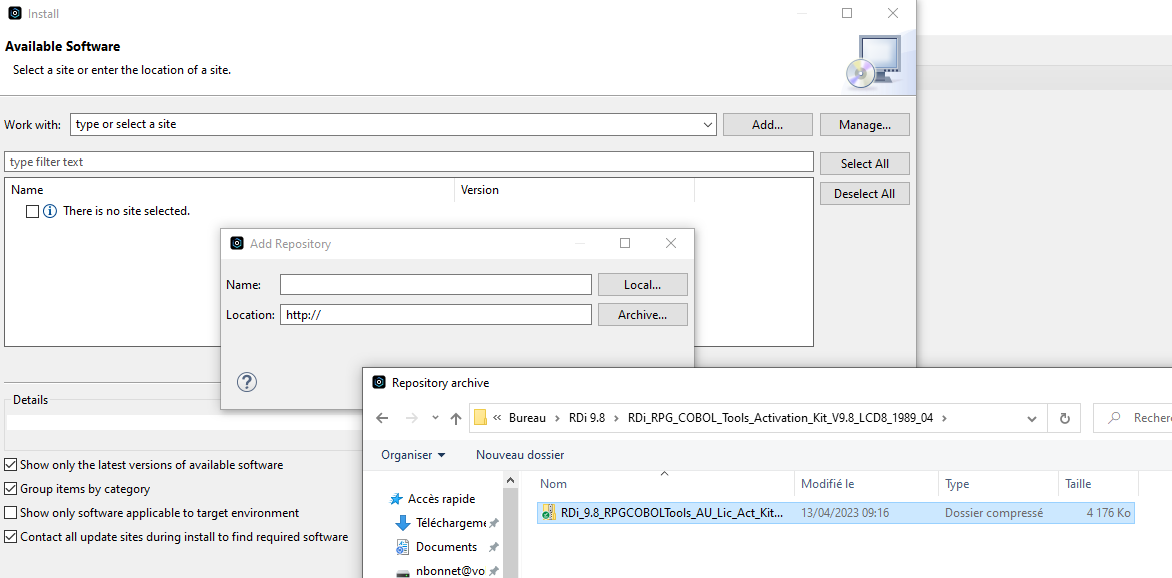This screenshot has height=578, width=1172.
Task: Click the Name field in Add Repository
Action: 436,285
